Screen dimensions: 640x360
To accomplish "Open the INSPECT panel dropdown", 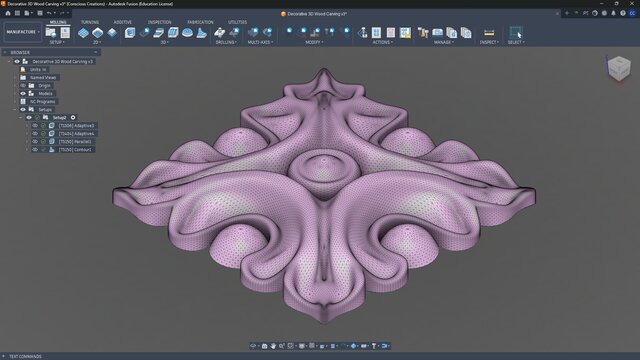I will pyautogui.click(x=489, y=42).
